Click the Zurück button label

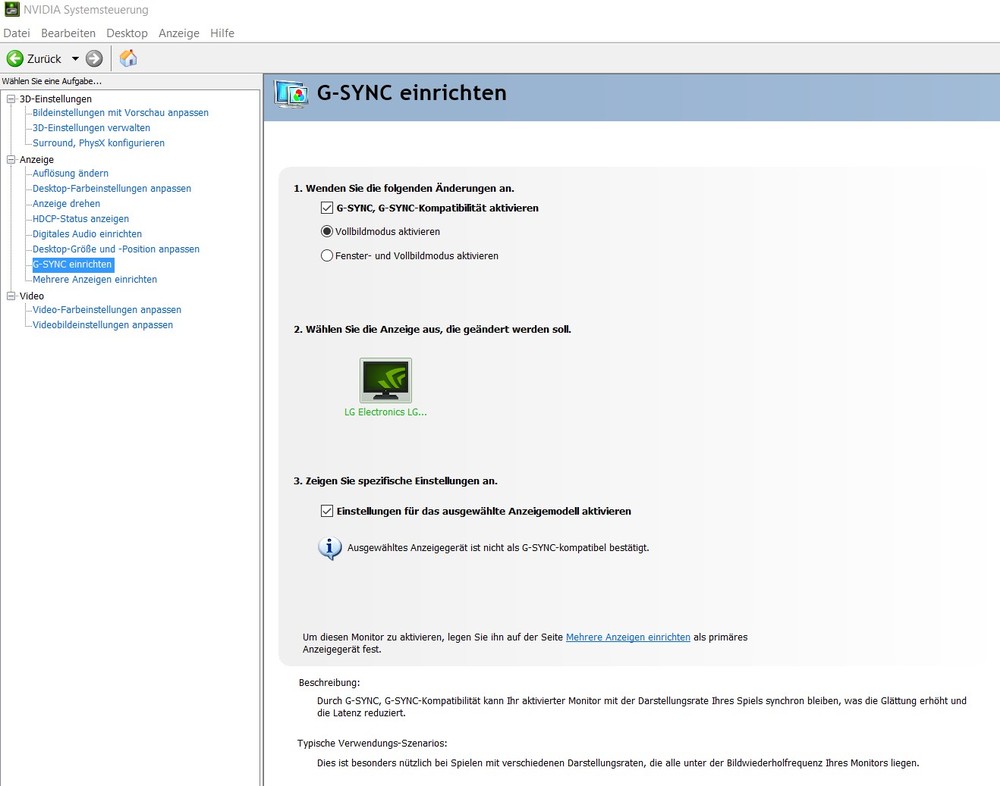(44, 59)
